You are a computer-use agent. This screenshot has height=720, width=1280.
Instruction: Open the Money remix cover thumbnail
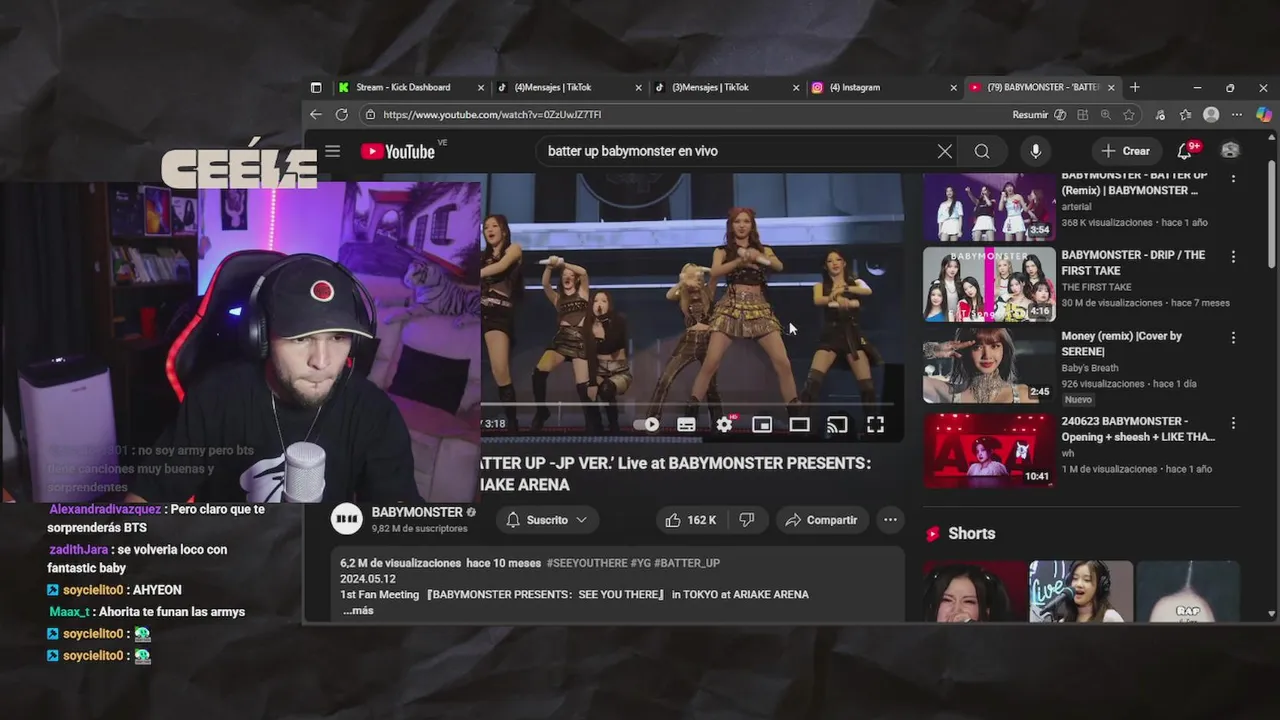(x=989, y=366)
